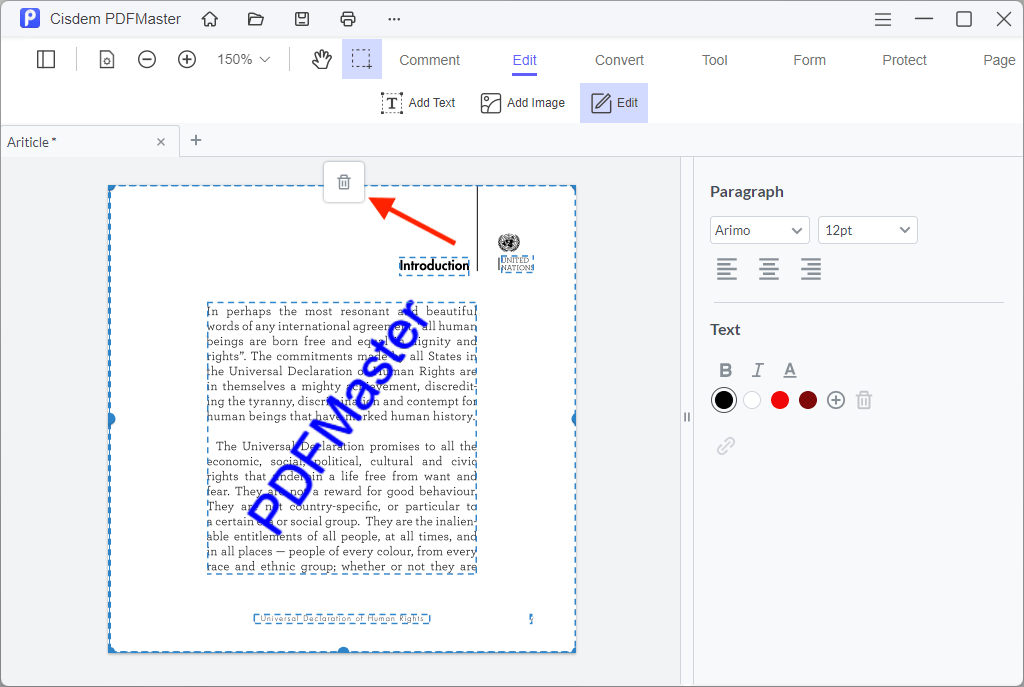The image size is (1024, 687).
Task: Switch to the Convert tab
Action: point(619,60)
